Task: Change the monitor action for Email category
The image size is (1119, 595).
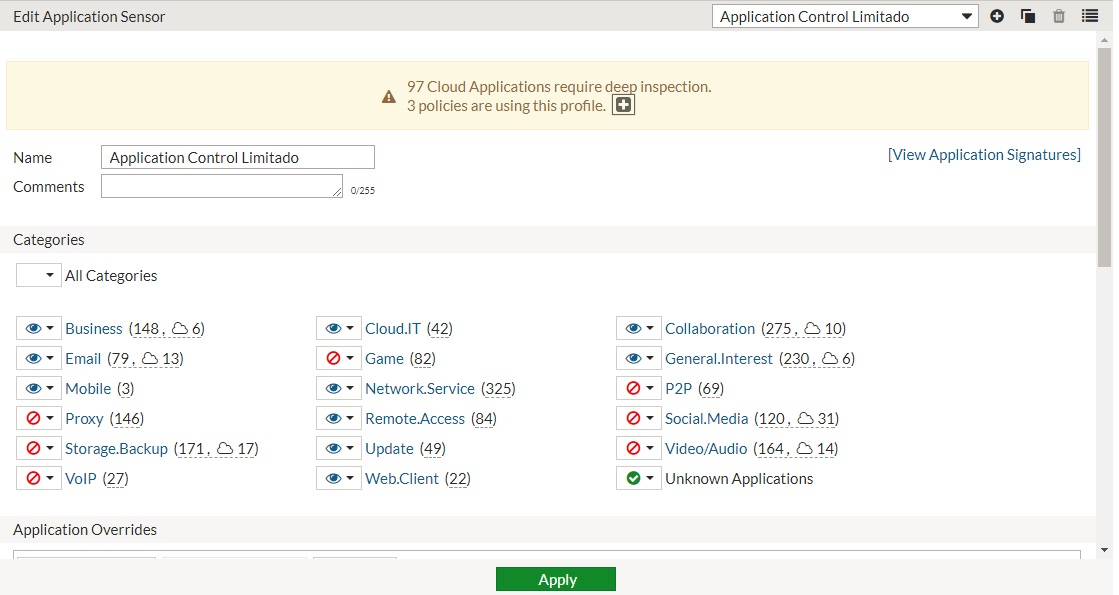Action: point(39,358)
